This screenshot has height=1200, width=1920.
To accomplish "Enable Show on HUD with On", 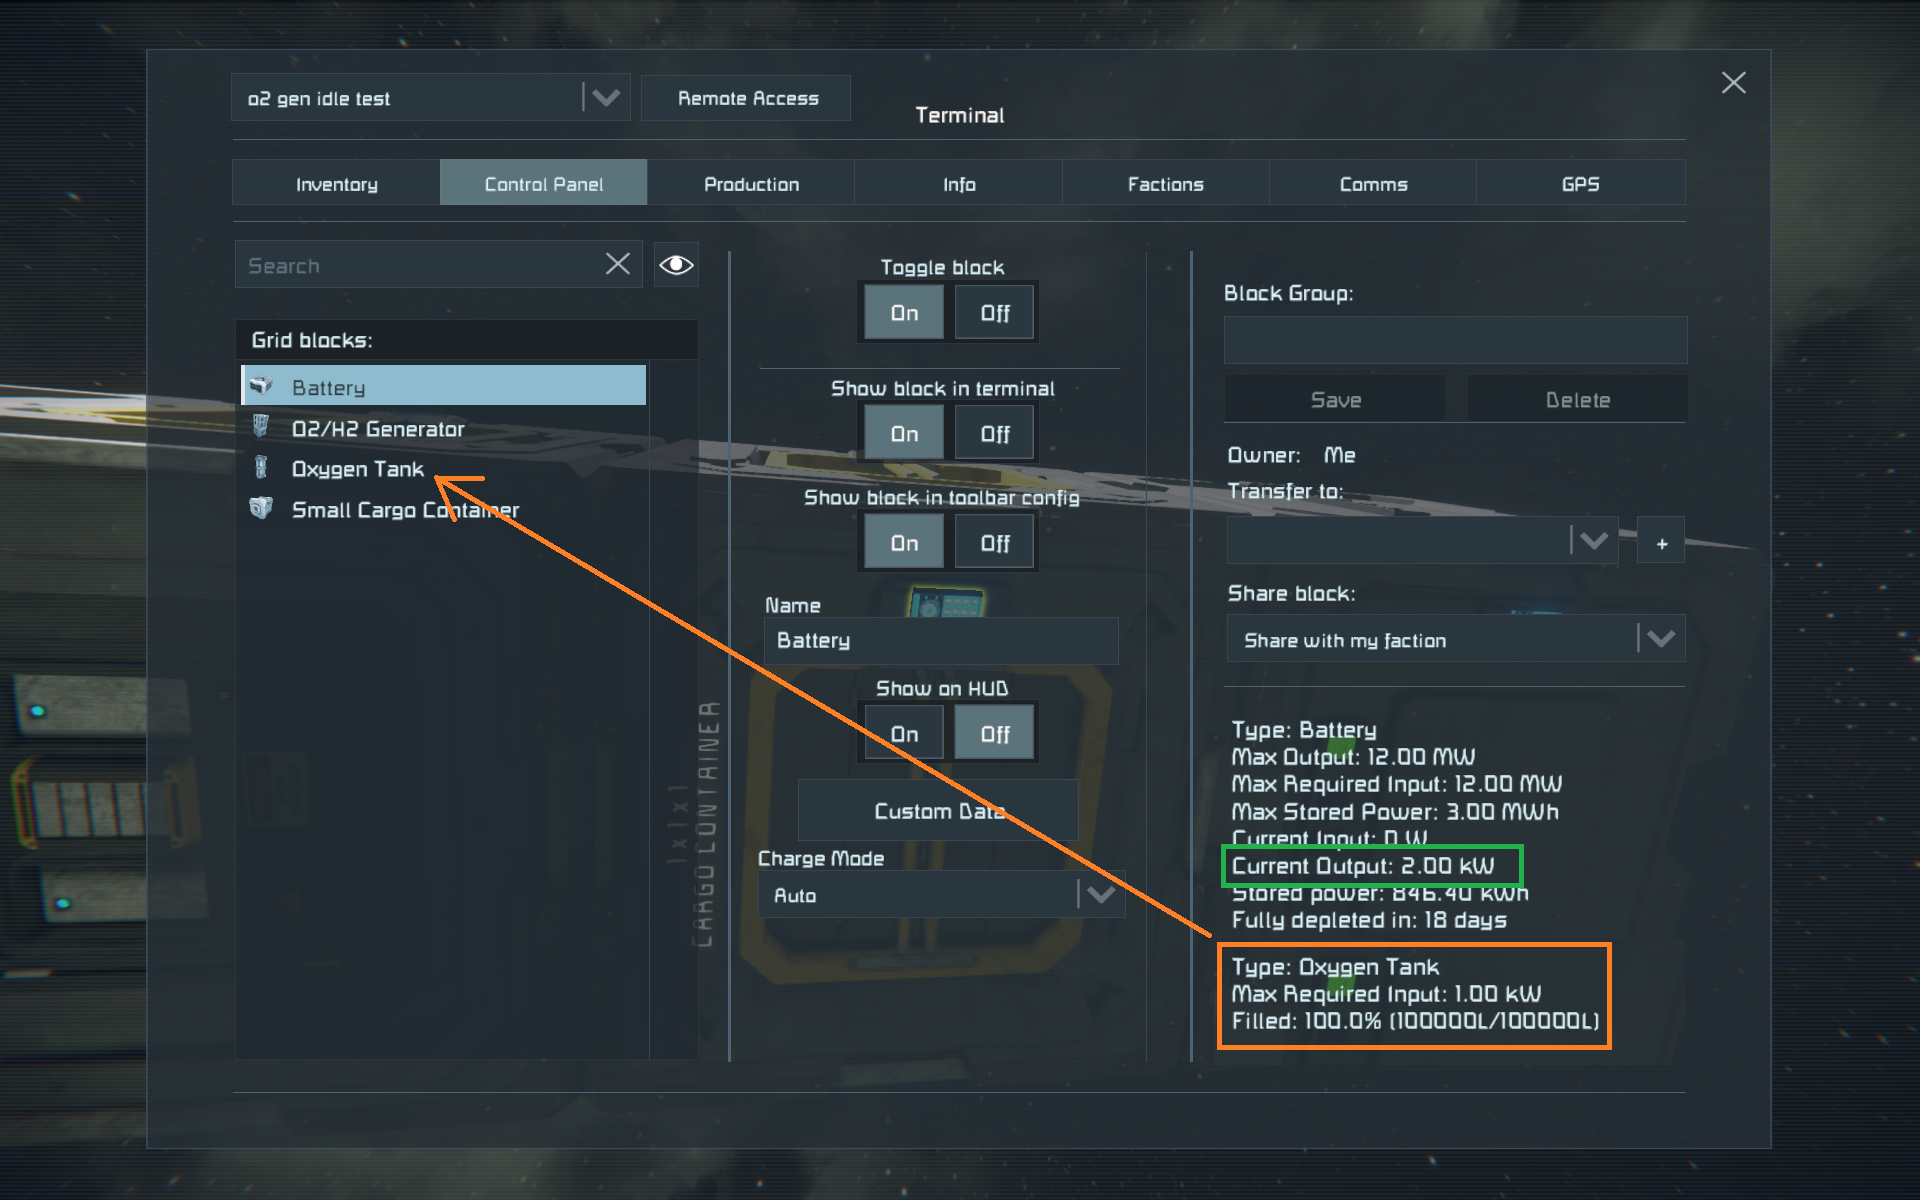I will tap(904, 734).
